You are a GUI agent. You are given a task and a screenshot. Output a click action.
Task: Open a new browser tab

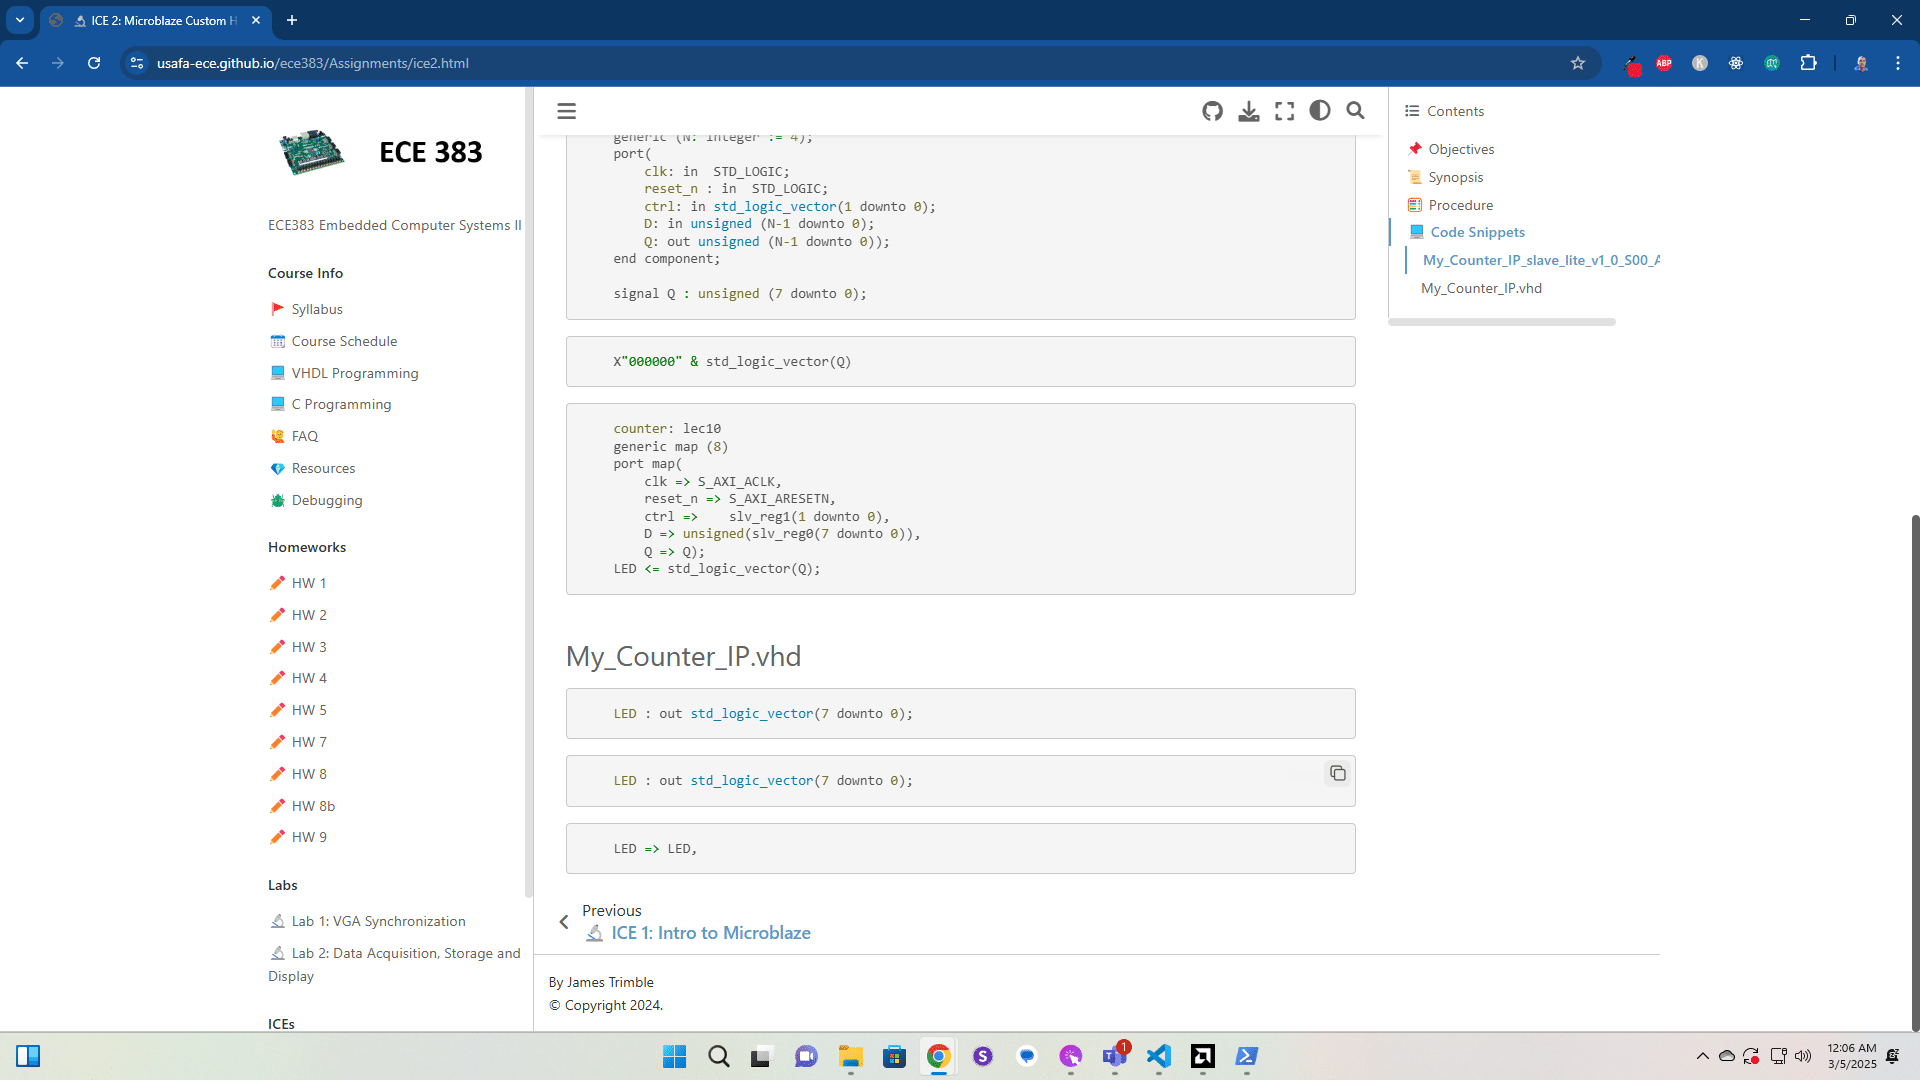(x=292, y=20)
